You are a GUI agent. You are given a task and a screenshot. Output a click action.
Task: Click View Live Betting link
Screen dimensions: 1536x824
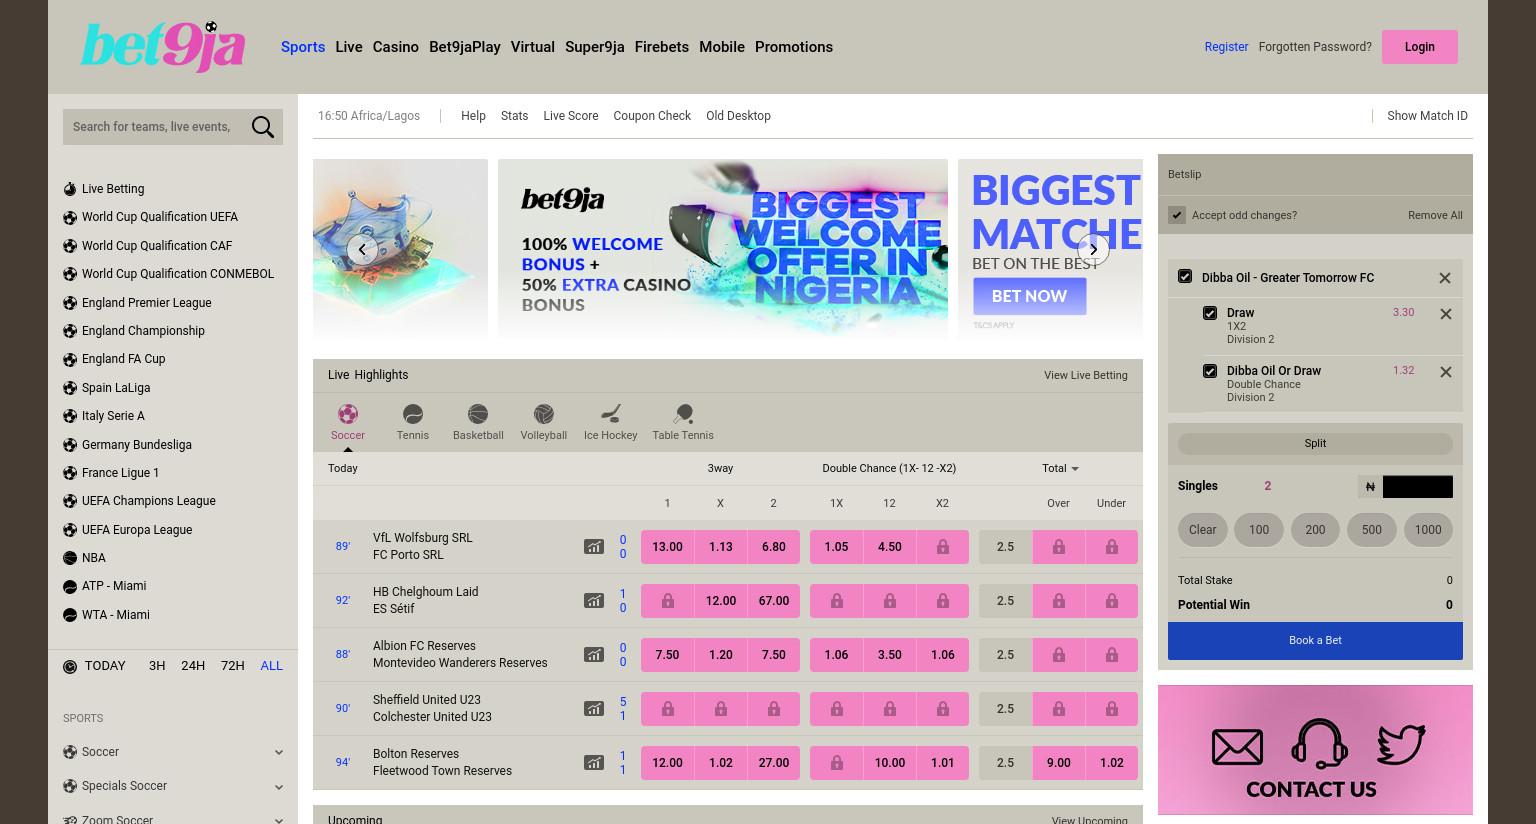(x=1086, y=375)
